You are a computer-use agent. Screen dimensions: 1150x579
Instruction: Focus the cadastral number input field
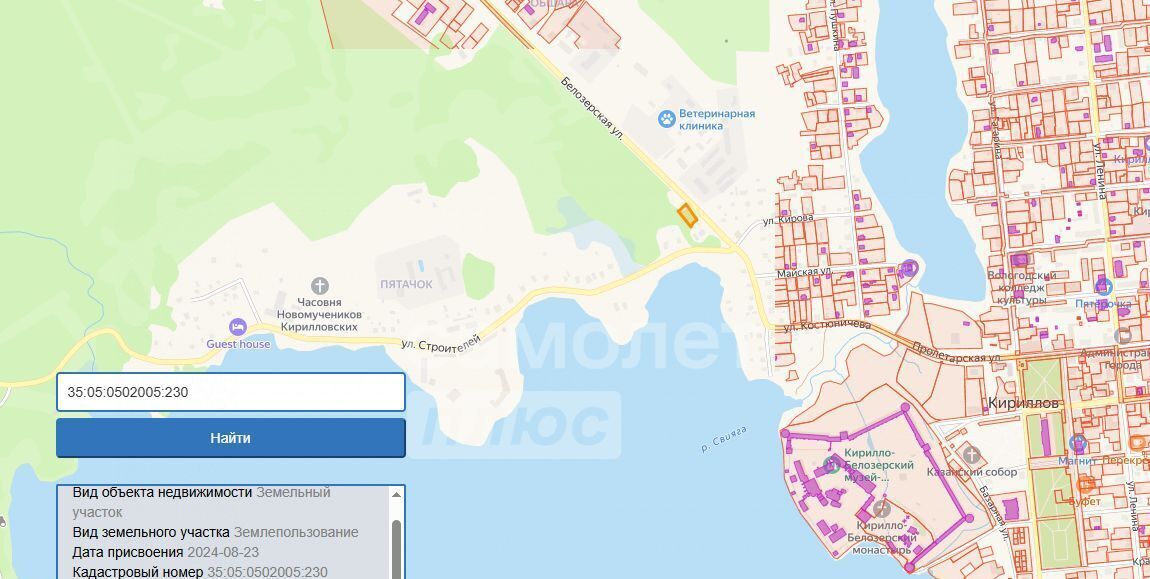pos(230,392)
